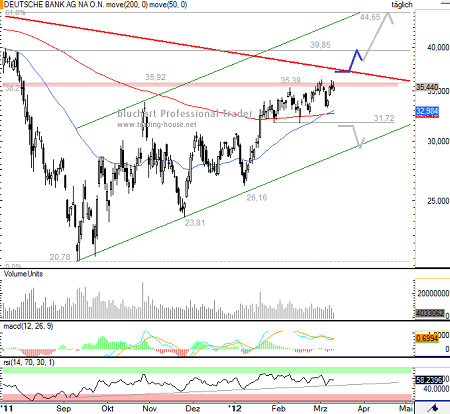Click the 30,000 price axis value
Viewport: 450px width, 414px height.
click(438, 142)
